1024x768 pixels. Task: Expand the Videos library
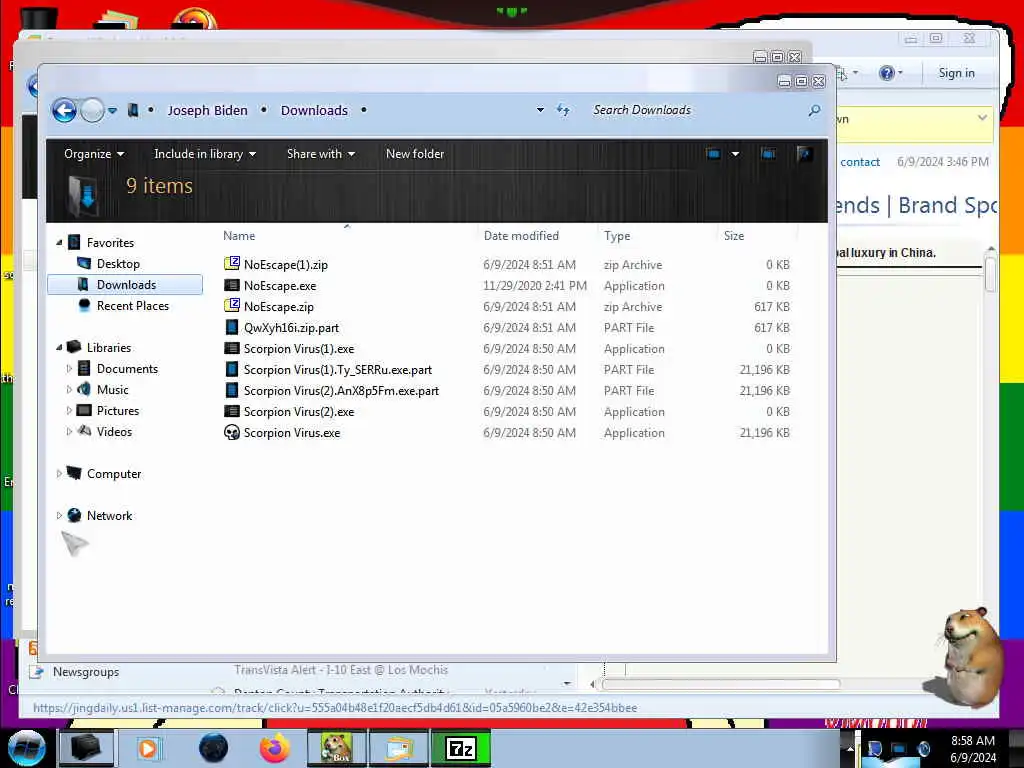click(69, 432)
